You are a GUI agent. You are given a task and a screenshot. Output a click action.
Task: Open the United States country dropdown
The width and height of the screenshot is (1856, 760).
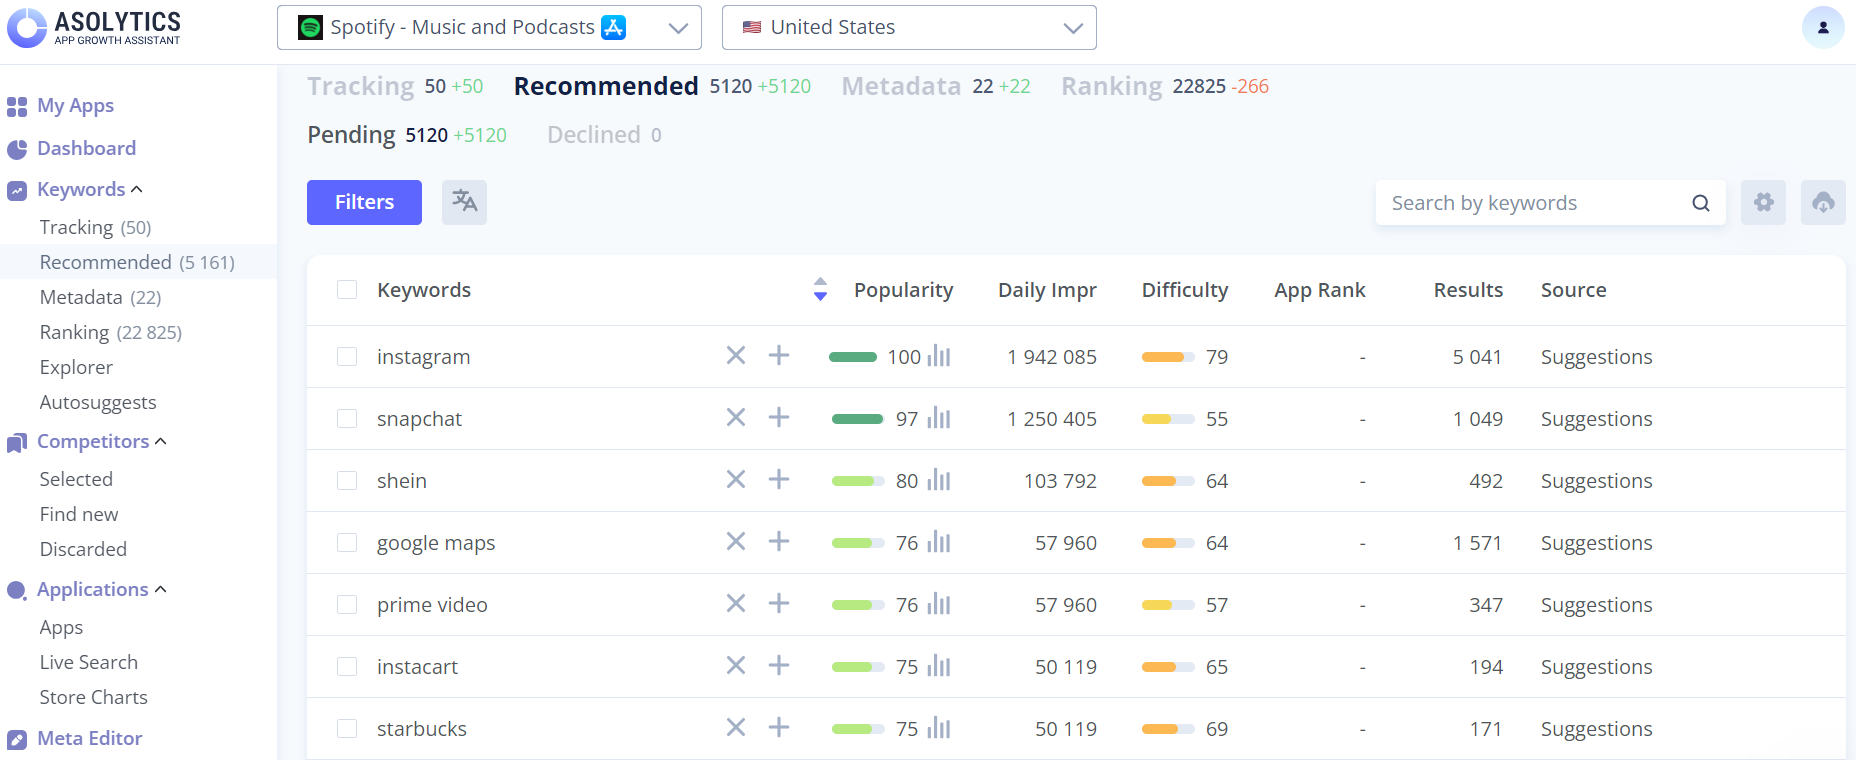pyautogui.click(x=909, y=27)
